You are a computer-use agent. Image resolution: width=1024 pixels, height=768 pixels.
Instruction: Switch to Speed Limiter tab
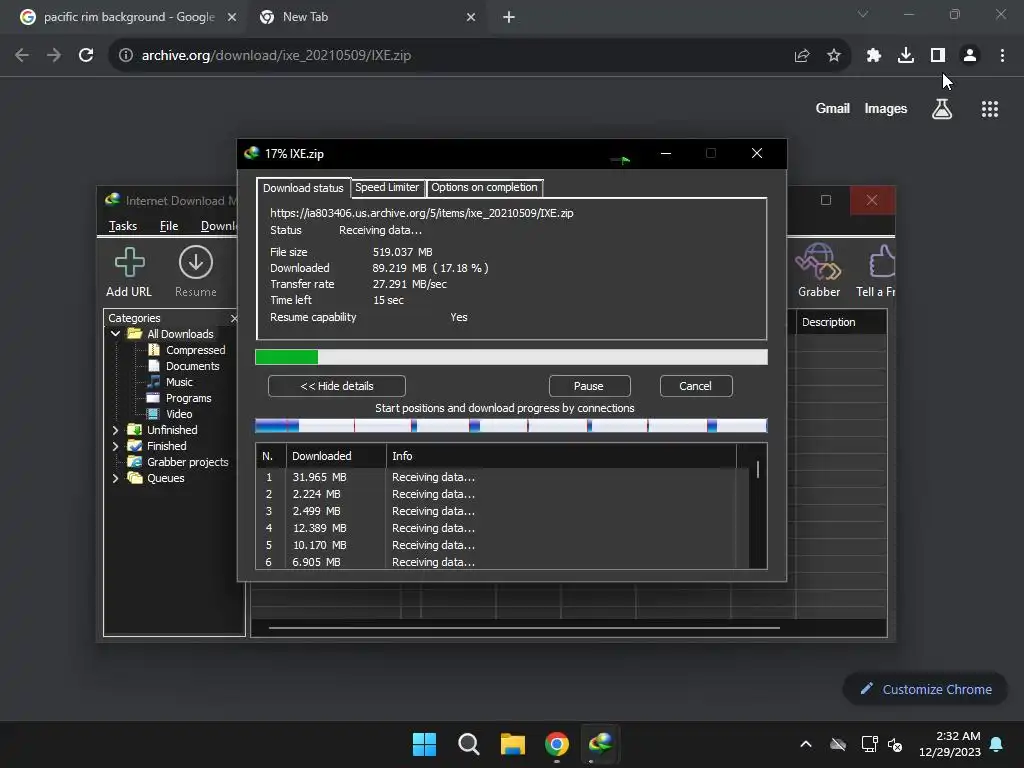(x=387, y=187)
